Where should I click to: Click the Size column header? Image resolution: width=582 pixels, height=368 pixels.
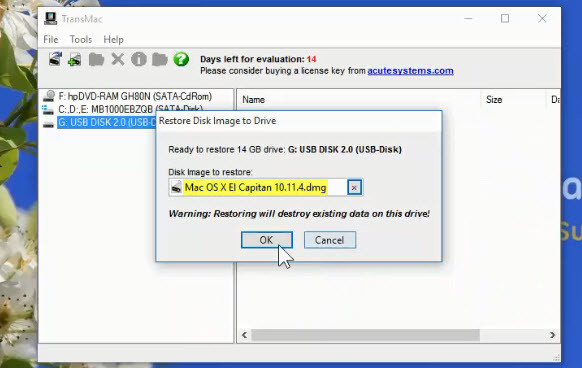pos(494,100)
